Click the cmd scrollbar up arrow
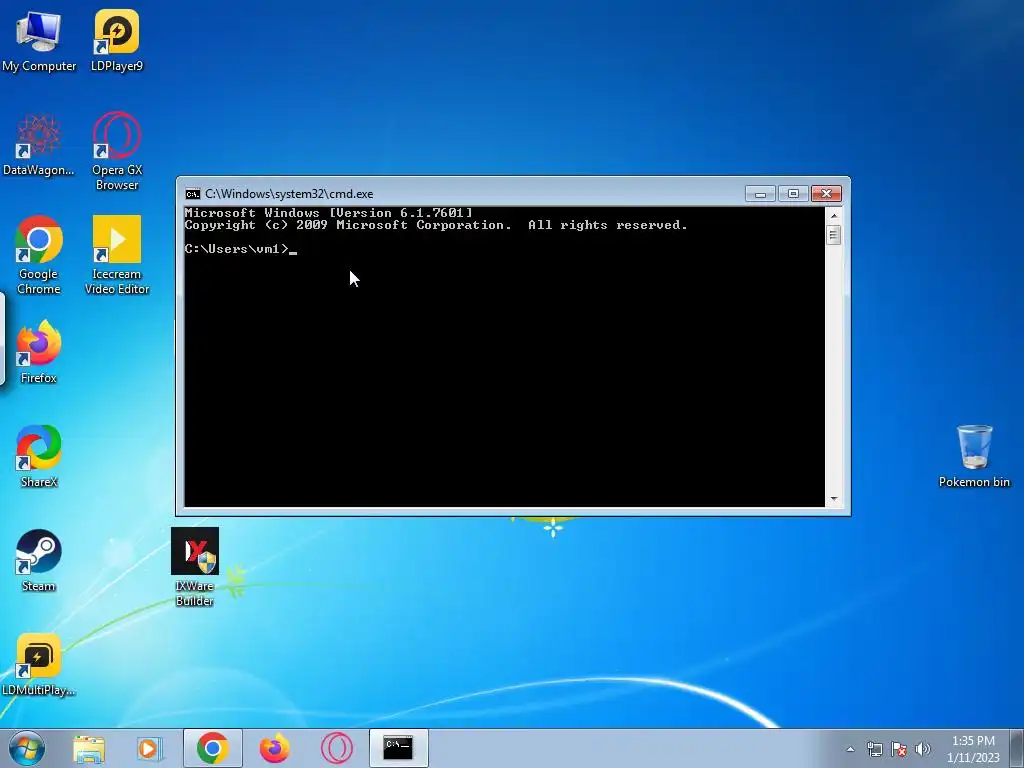The image size is (1024, 768). 833,215
